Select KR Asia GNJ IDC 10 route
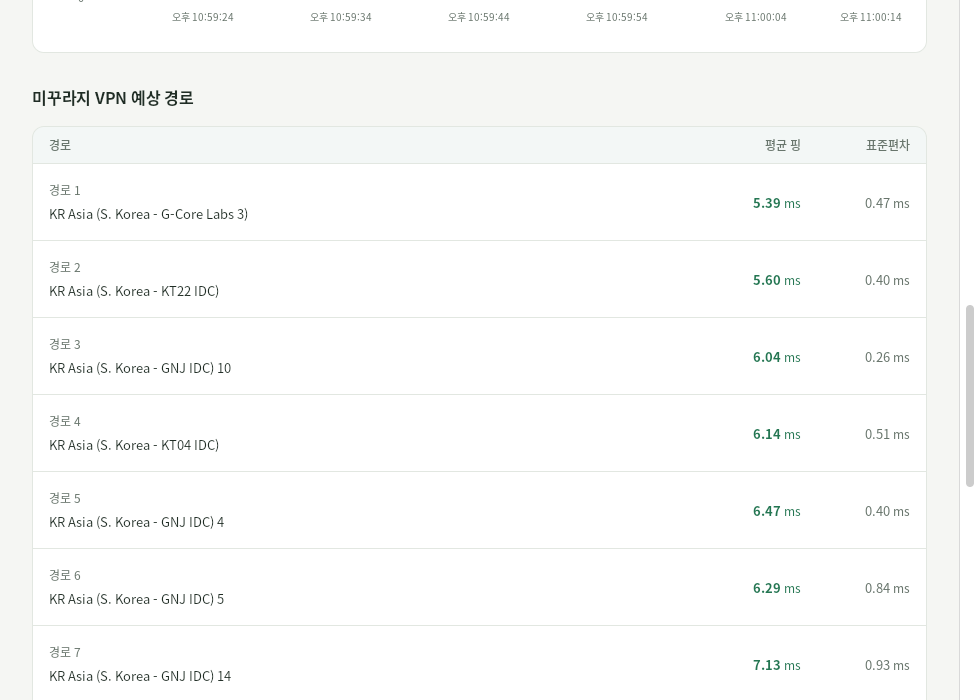980x700 pixels. click(140, 368)
